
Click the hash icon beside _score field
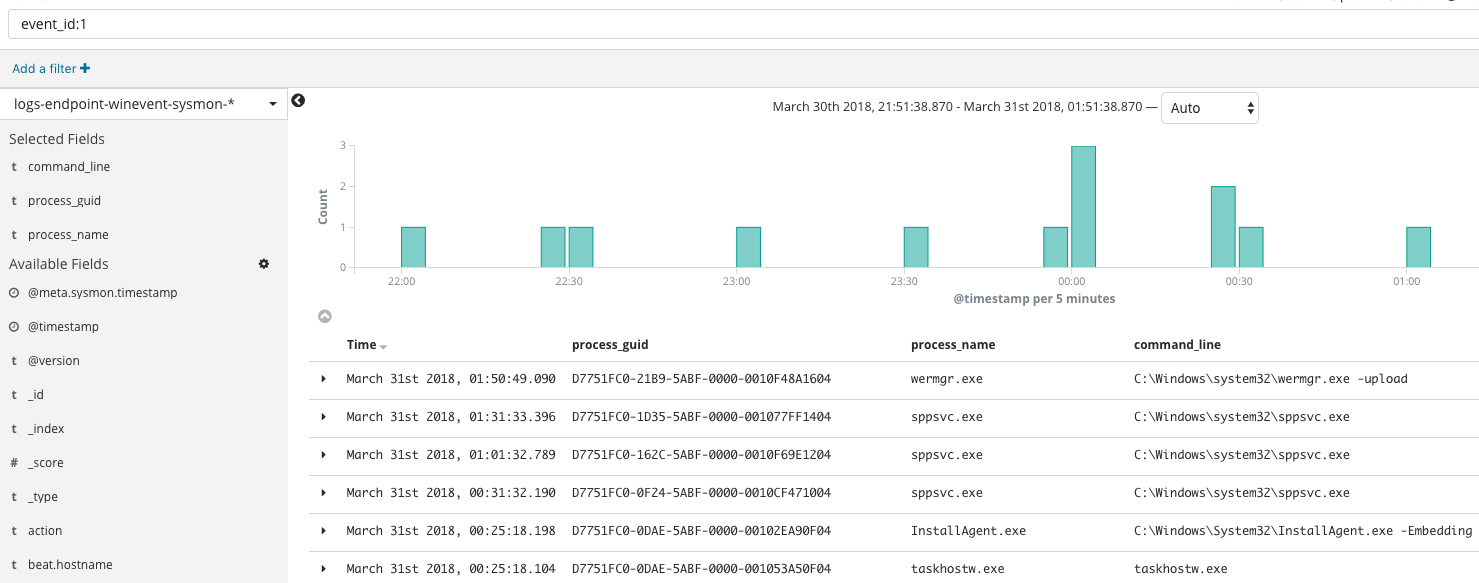tap(14, 463)
